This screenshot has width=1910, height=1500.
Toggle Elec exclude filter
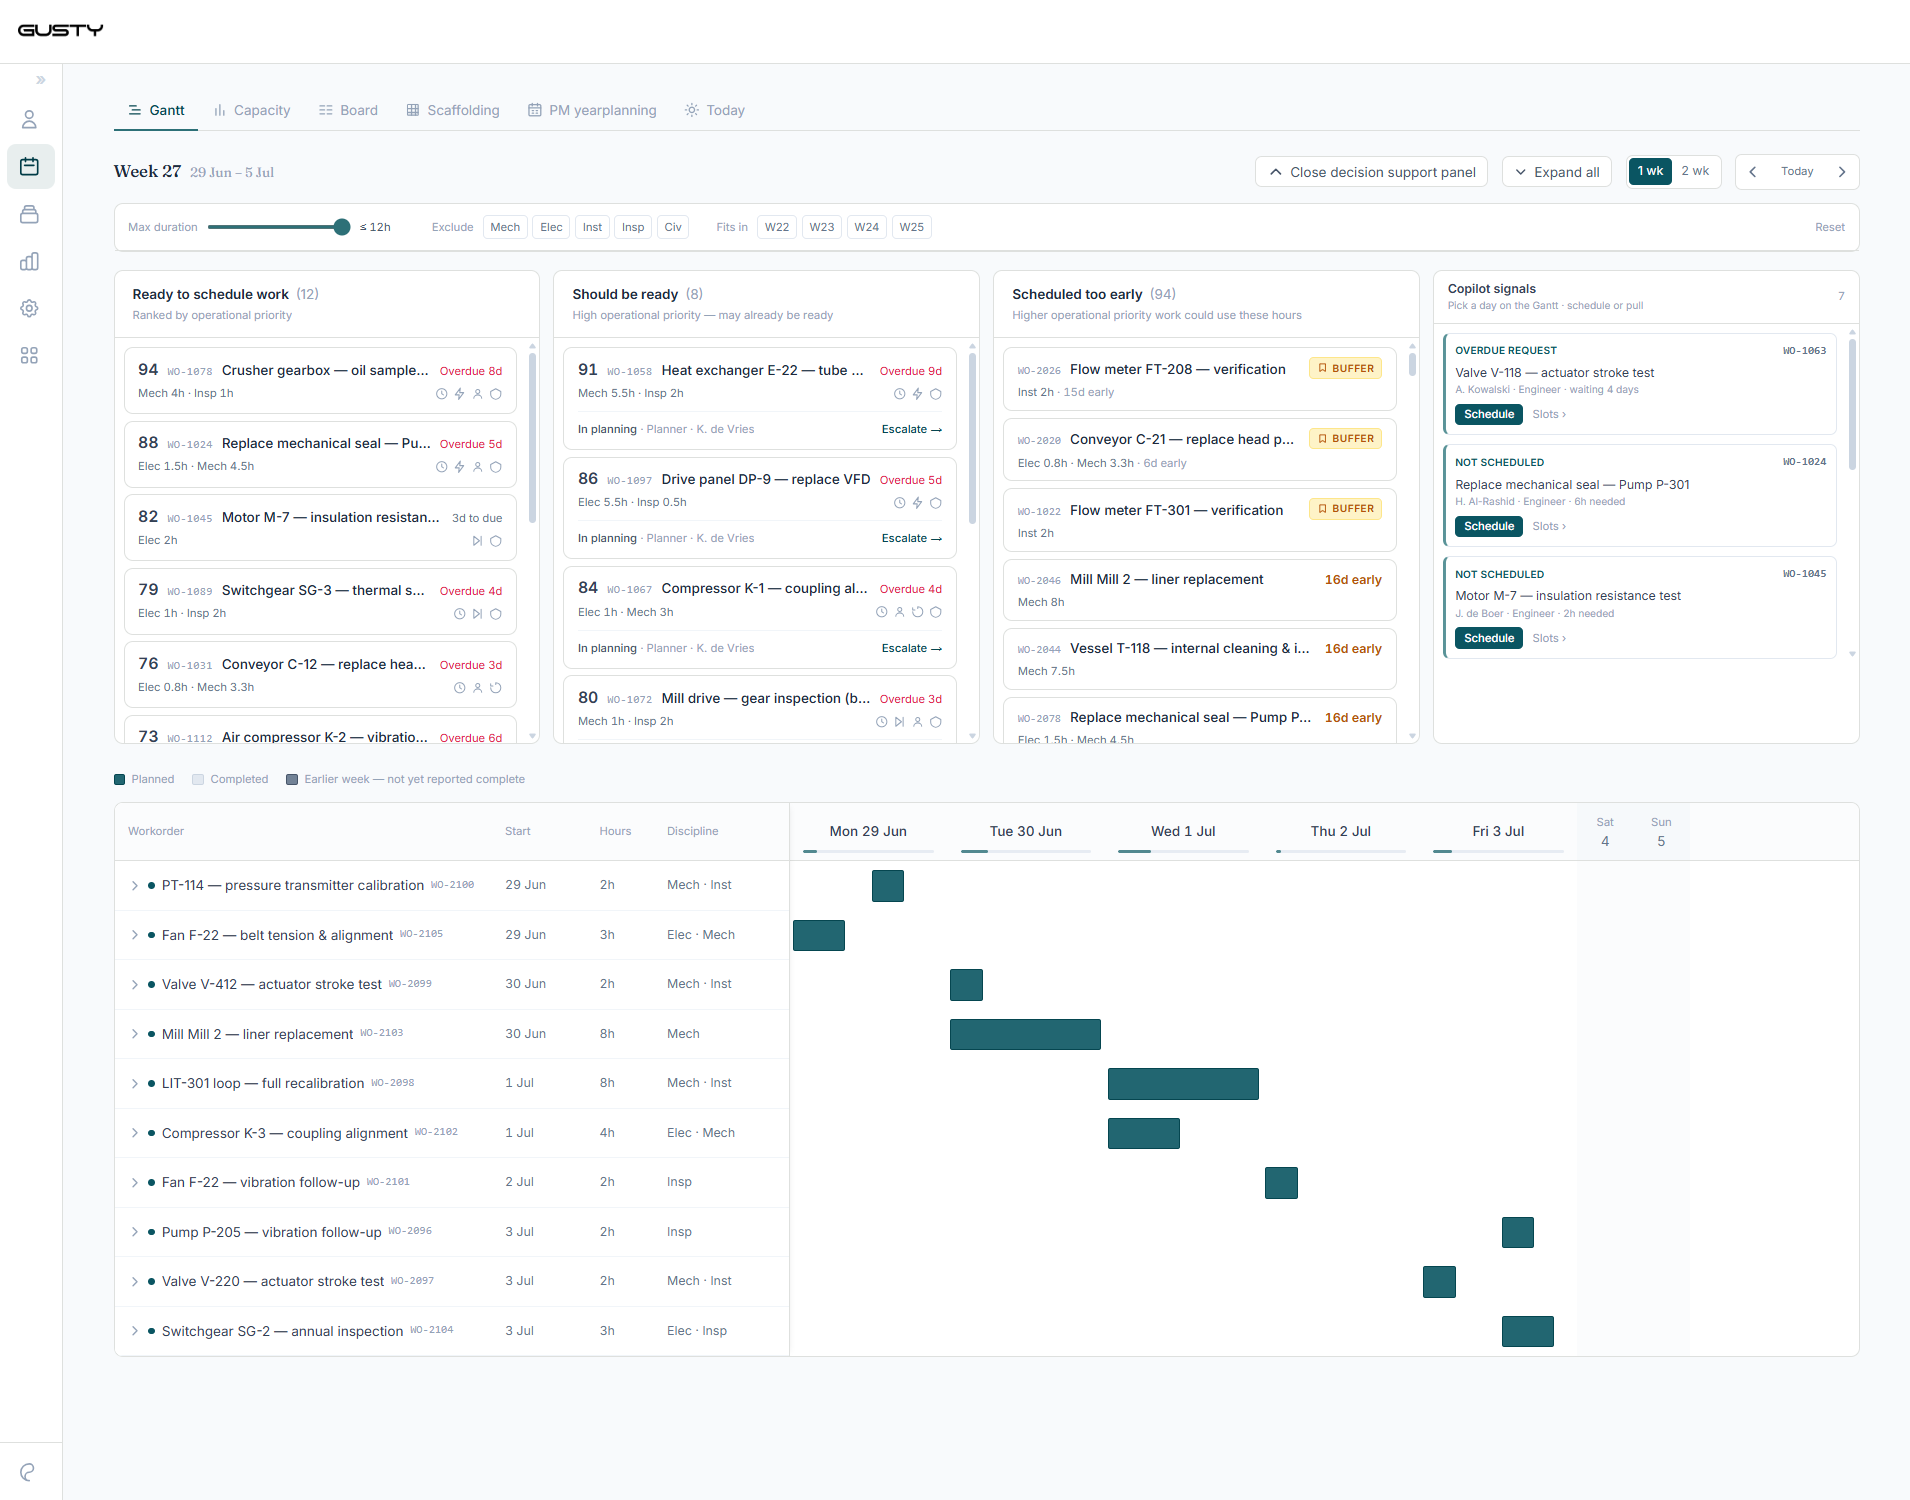pos(551,227)
